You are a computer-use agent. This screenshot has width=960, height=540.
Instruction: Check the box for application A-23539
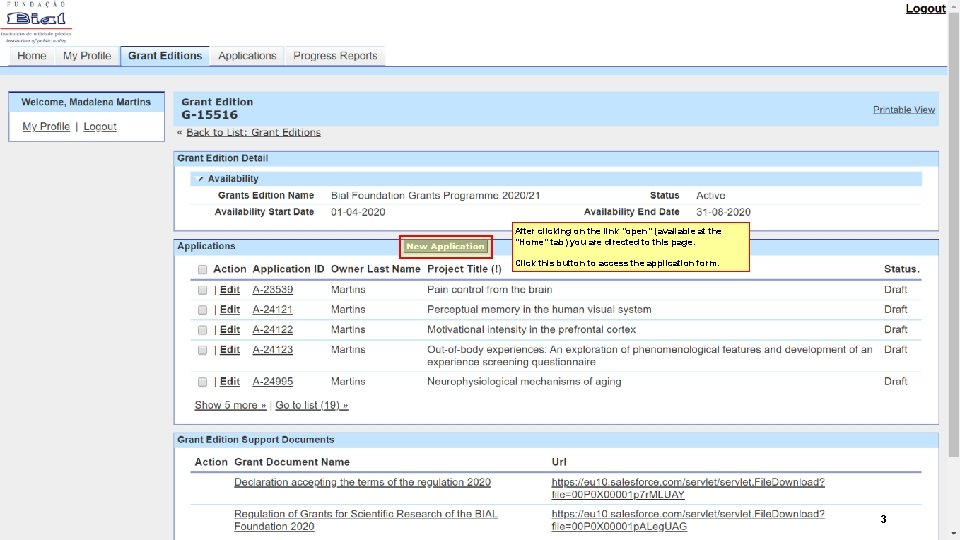click(202, 290)
